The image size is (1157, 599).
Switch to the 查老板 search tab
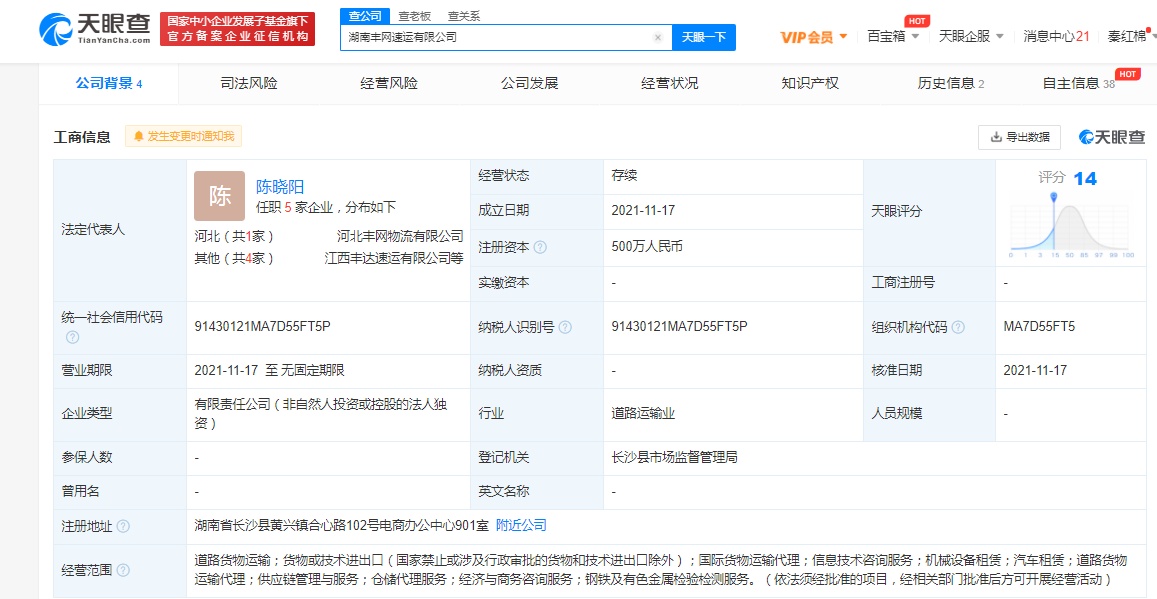pos(414,16)
